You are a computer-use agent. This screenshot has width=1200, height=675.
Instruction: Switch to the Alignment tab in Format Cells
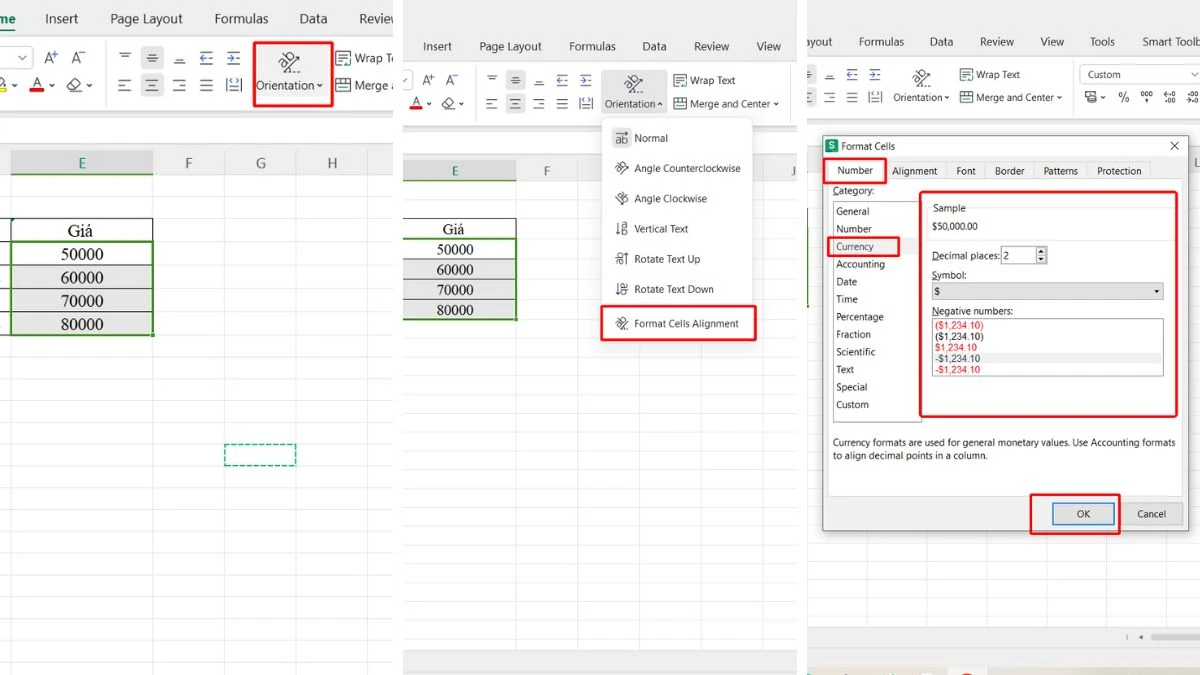[x=915, y=170]
